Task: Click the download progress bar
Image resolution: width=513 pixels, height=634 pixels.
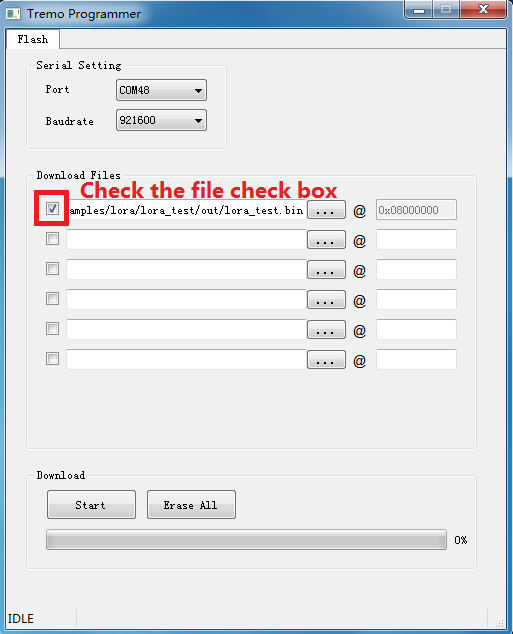Action: (246, 540)
